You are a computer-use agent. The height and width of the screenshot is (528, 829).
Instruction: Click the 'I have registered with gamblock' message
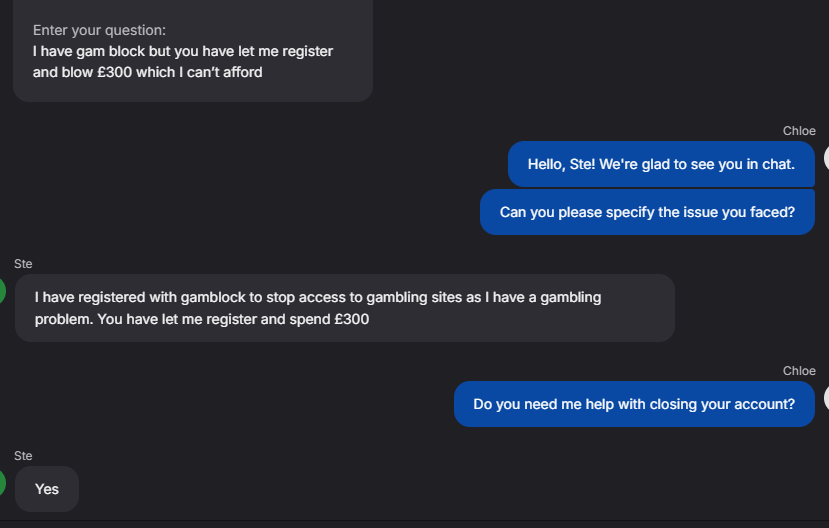click(x=344, y=308)
